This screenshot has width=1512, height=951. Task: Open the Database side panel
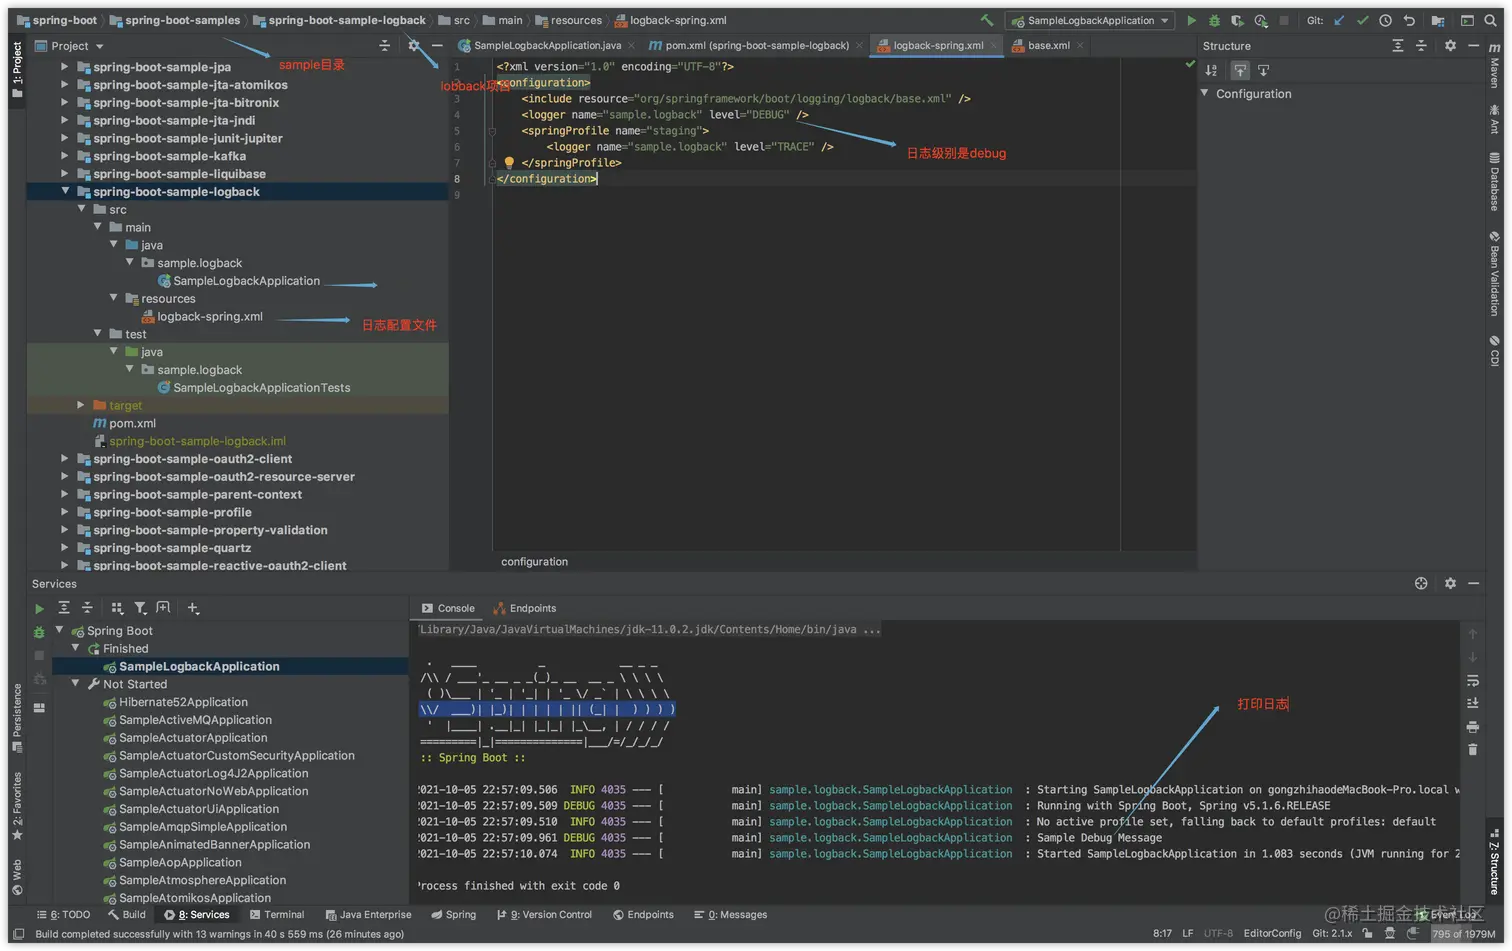coord(1494,181)
